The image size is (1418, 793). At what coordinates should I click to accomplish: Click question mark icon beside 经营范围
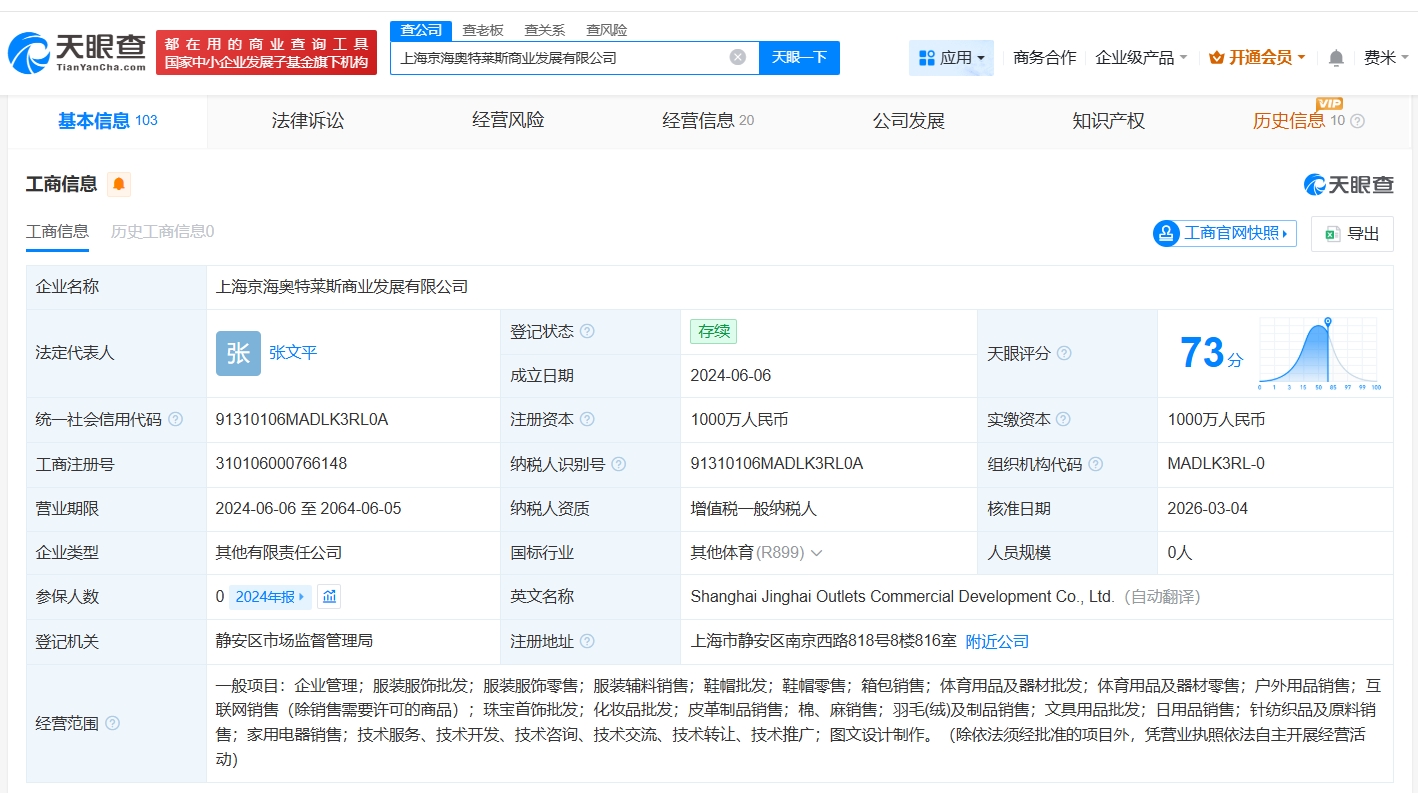pyautogui.click(x=112, y=723)
